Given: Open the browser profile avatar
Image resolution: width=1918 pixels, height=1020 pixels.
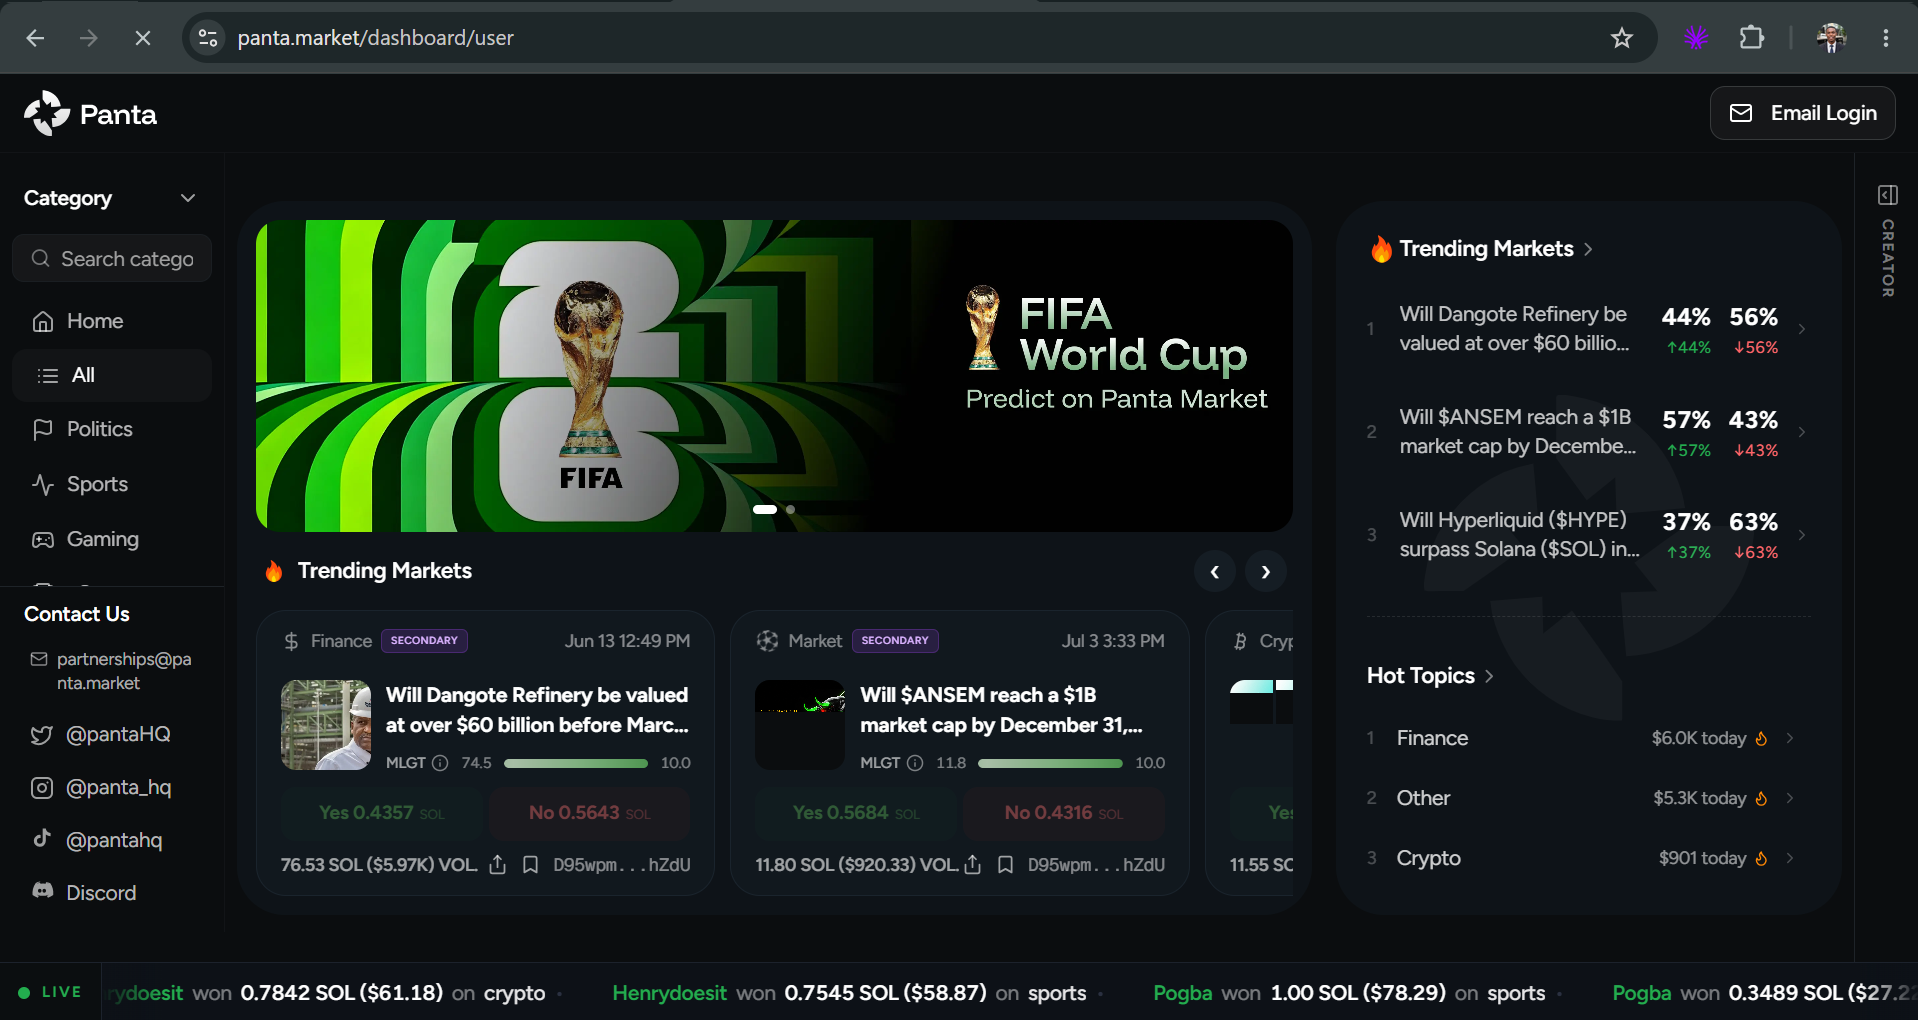Looking at the screenshot, I should tap(1832, 38).
